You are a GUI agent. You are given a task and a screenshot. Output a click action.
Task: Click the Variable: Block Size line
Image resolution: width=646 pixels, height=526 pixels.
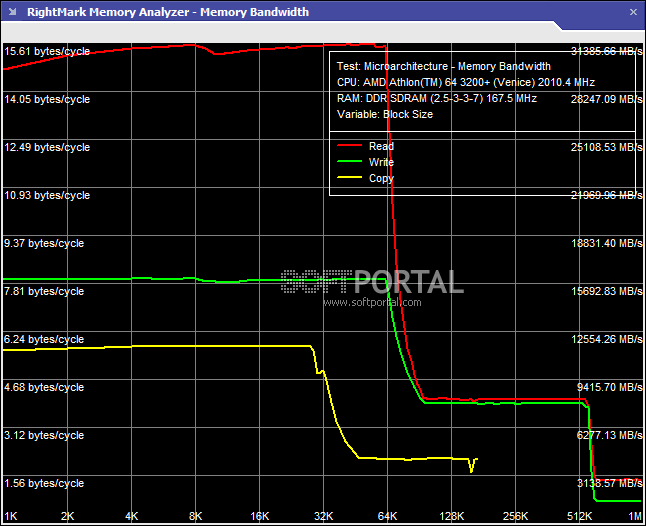point(385,115)
